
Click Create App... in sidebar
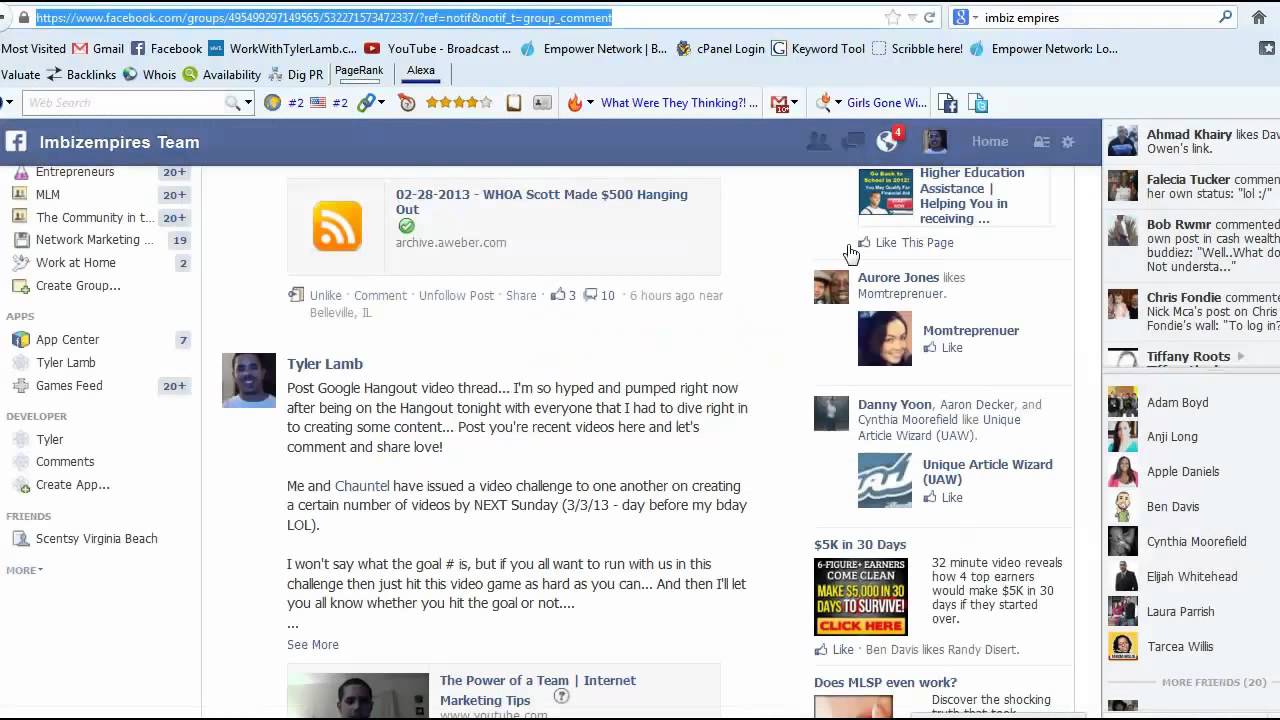tap(72, 485)
